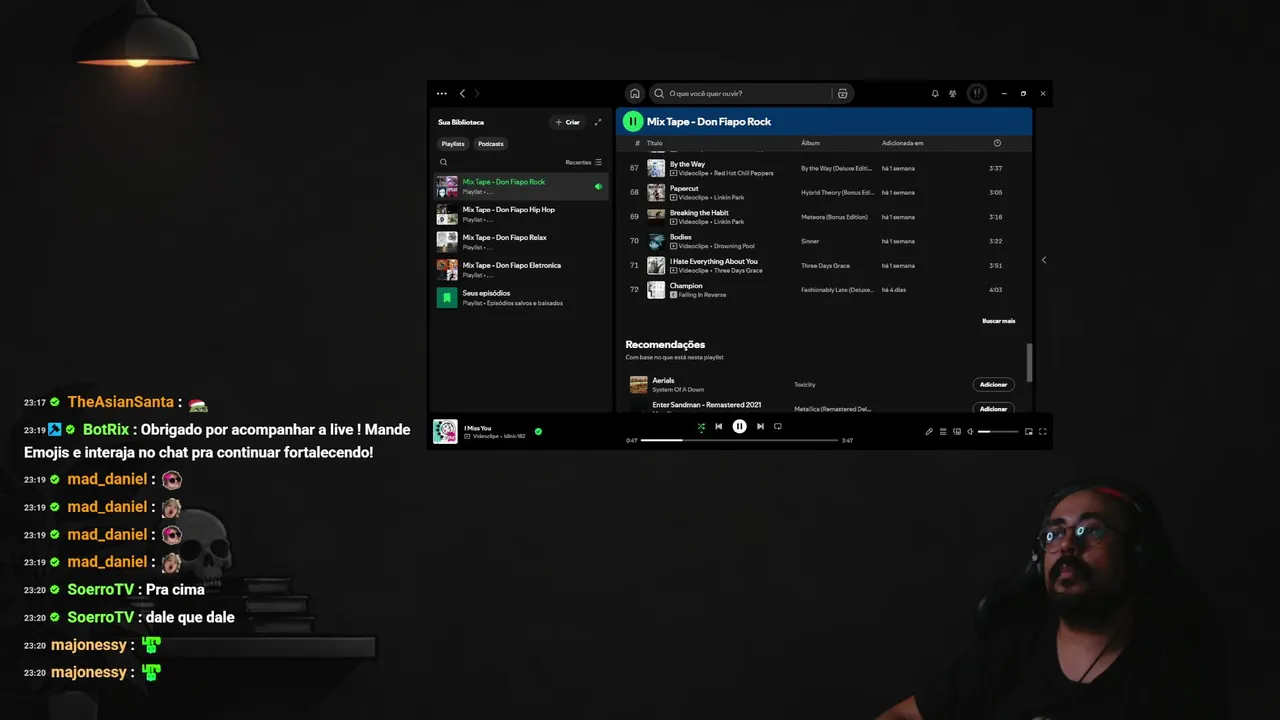Click the playlist vertical scrollbar
This screenshot has width=1280, height=720.
[x=1028, y=362]
